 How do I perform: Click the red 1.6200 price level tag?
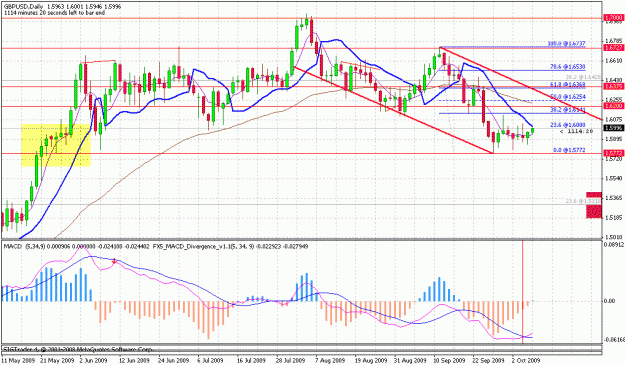[614, 106]
